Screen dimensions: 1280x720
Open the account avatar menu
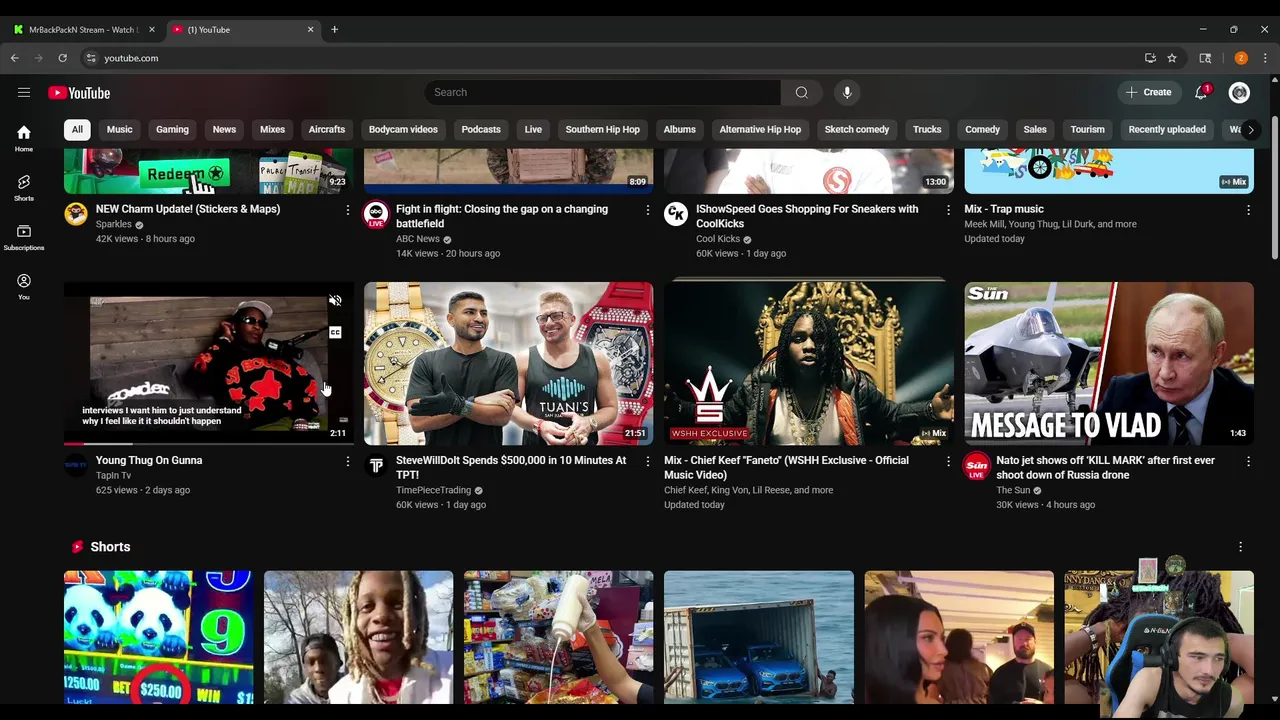pyautogui.click(x=1239, y=92)
